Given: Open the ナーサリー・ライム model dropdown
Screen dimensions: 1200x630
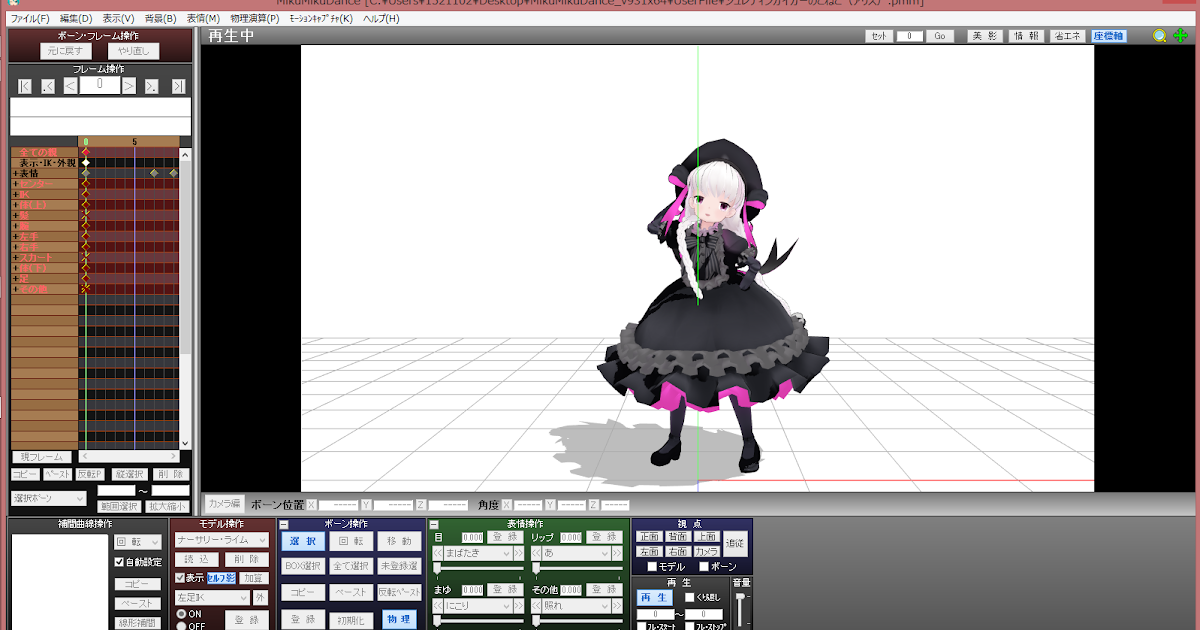Looking at the screenshot, I should pyautogui.click(x=221, y=540).
